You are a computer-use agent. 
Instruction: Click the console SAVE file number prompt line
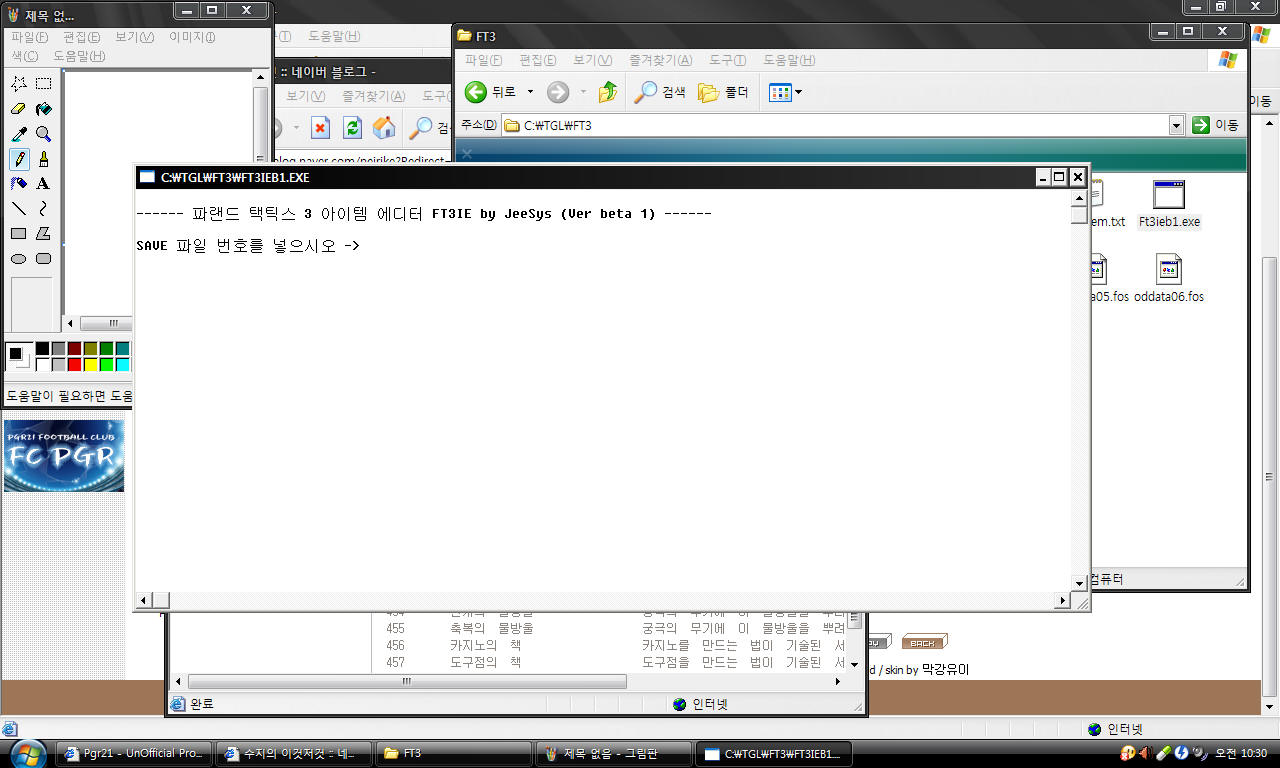tap(247, 245)
